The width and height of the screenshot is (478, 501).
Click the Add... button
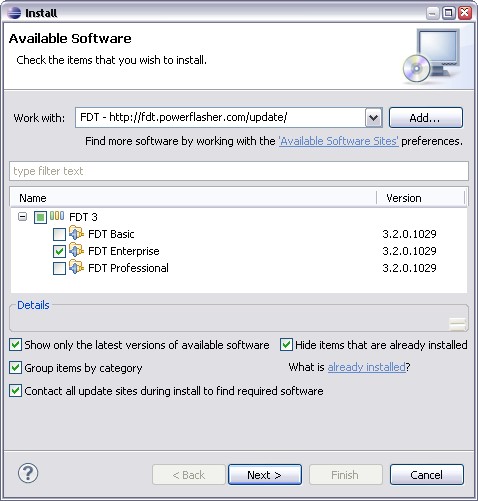pos(426,118)
